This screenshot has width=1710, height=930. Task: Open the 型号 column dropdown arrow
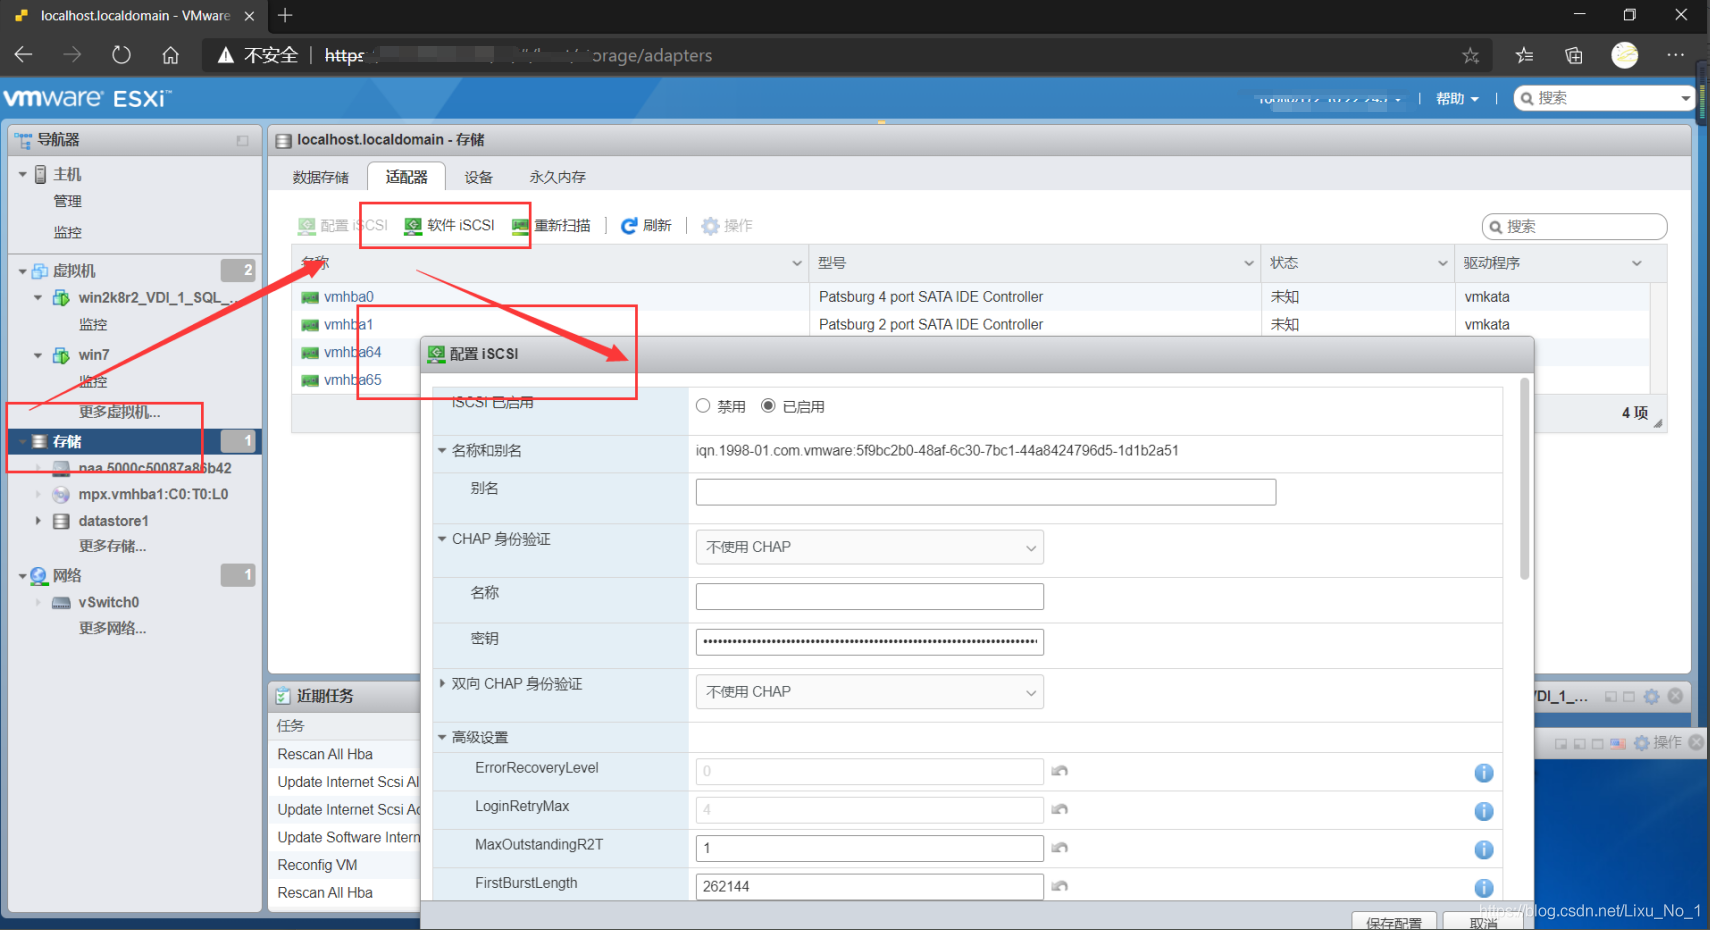tap(1248, 263)
